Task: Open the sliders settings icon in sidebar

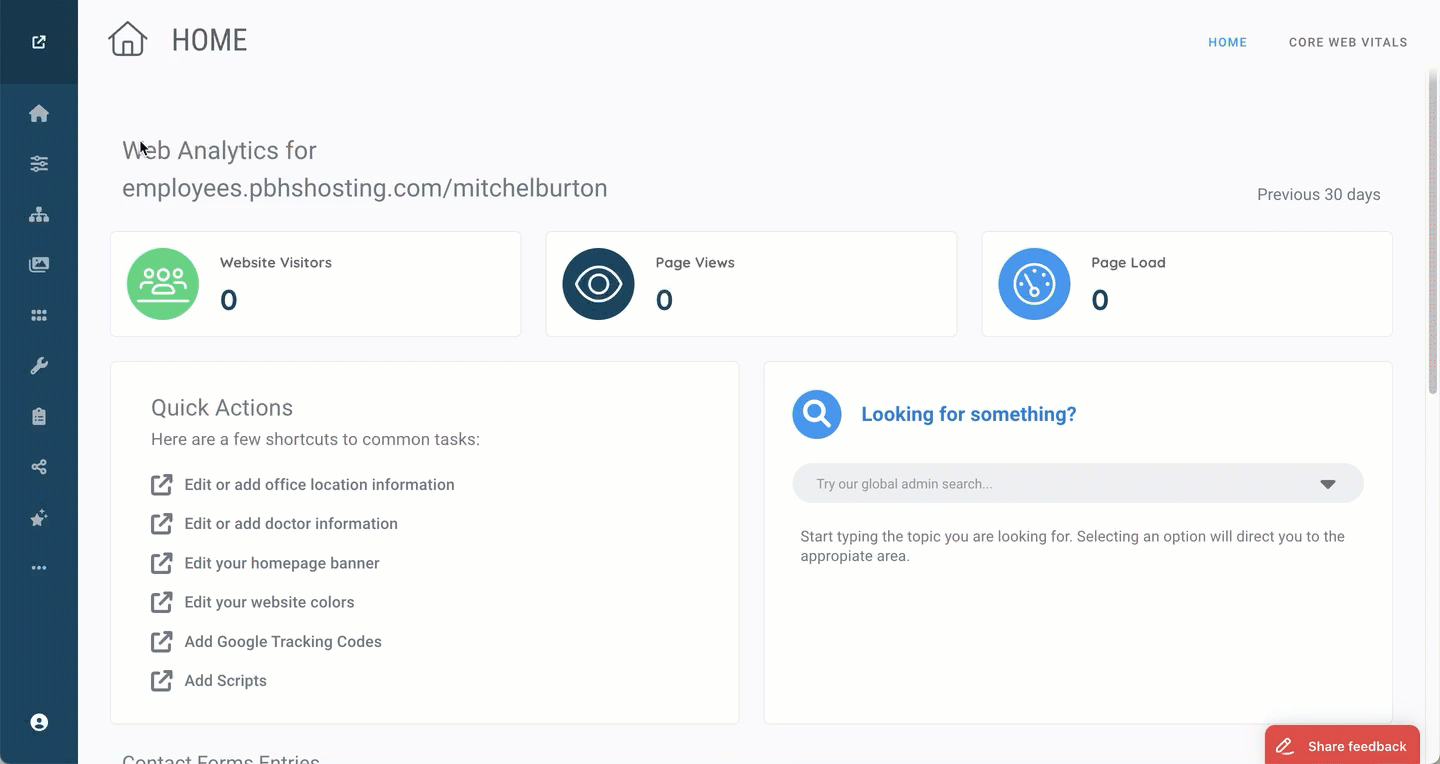Action: [39, 164]
